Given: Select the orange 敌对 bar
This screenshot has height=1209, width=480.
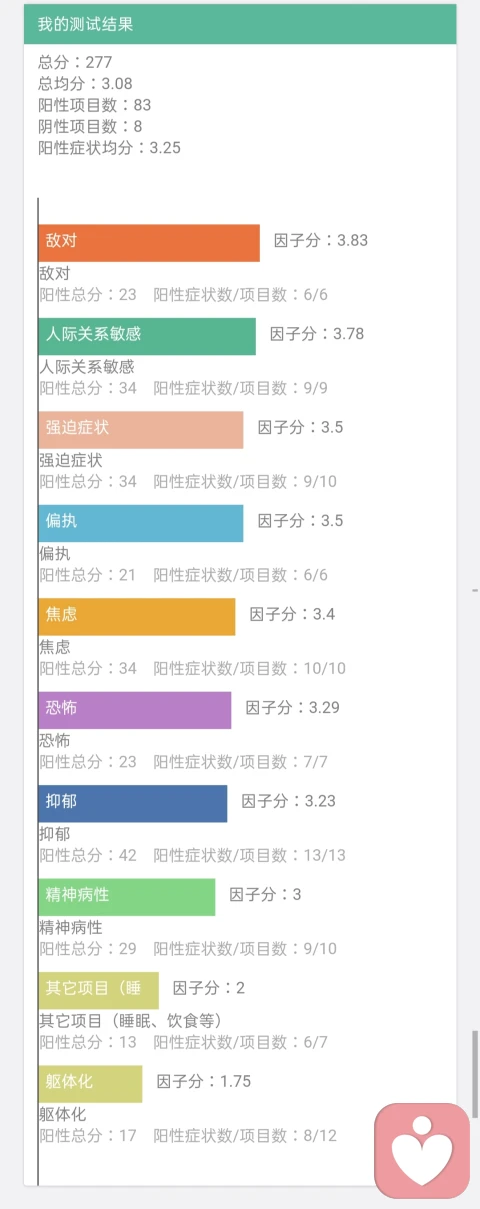Looking at the screenshot, I should point(149,243).
